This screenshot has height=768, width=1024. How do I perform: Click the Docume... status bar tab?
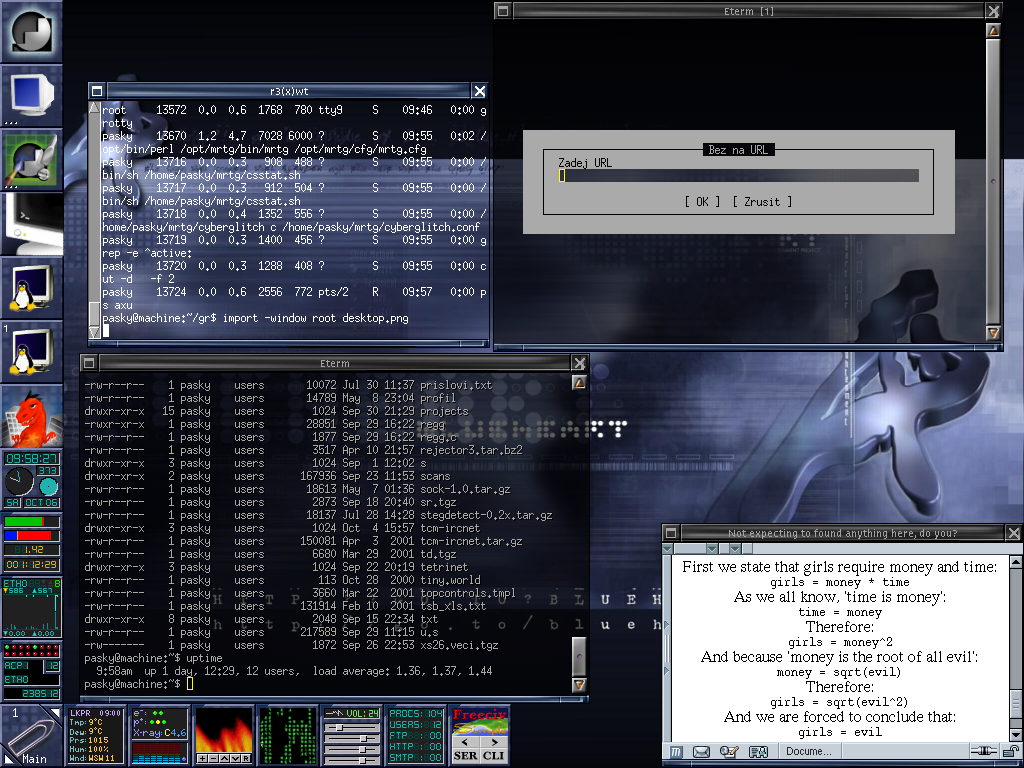point(808,752)
